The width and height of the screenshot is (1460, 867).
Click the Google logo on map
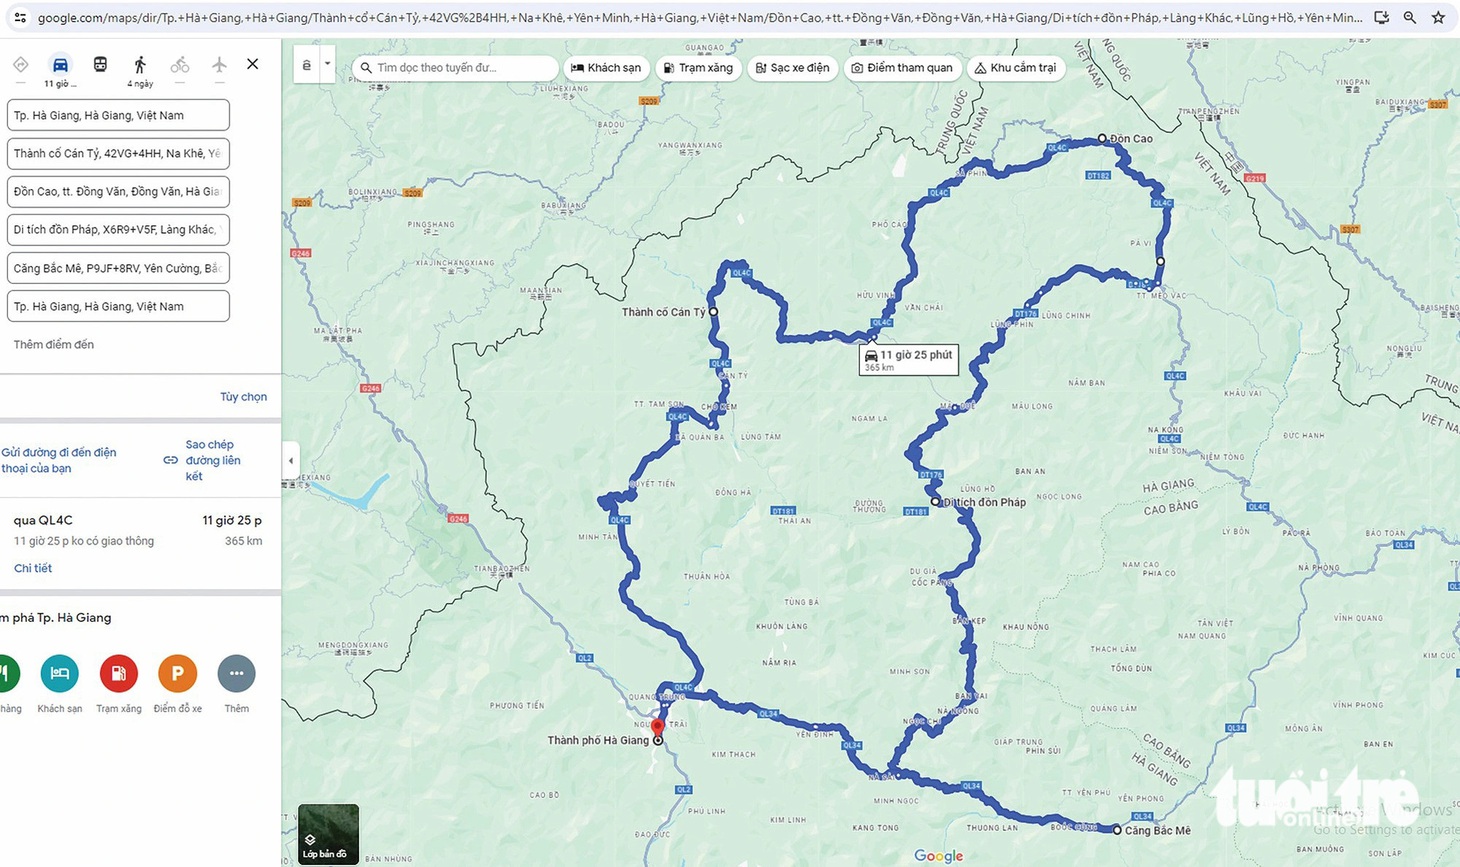coord(939,856)
